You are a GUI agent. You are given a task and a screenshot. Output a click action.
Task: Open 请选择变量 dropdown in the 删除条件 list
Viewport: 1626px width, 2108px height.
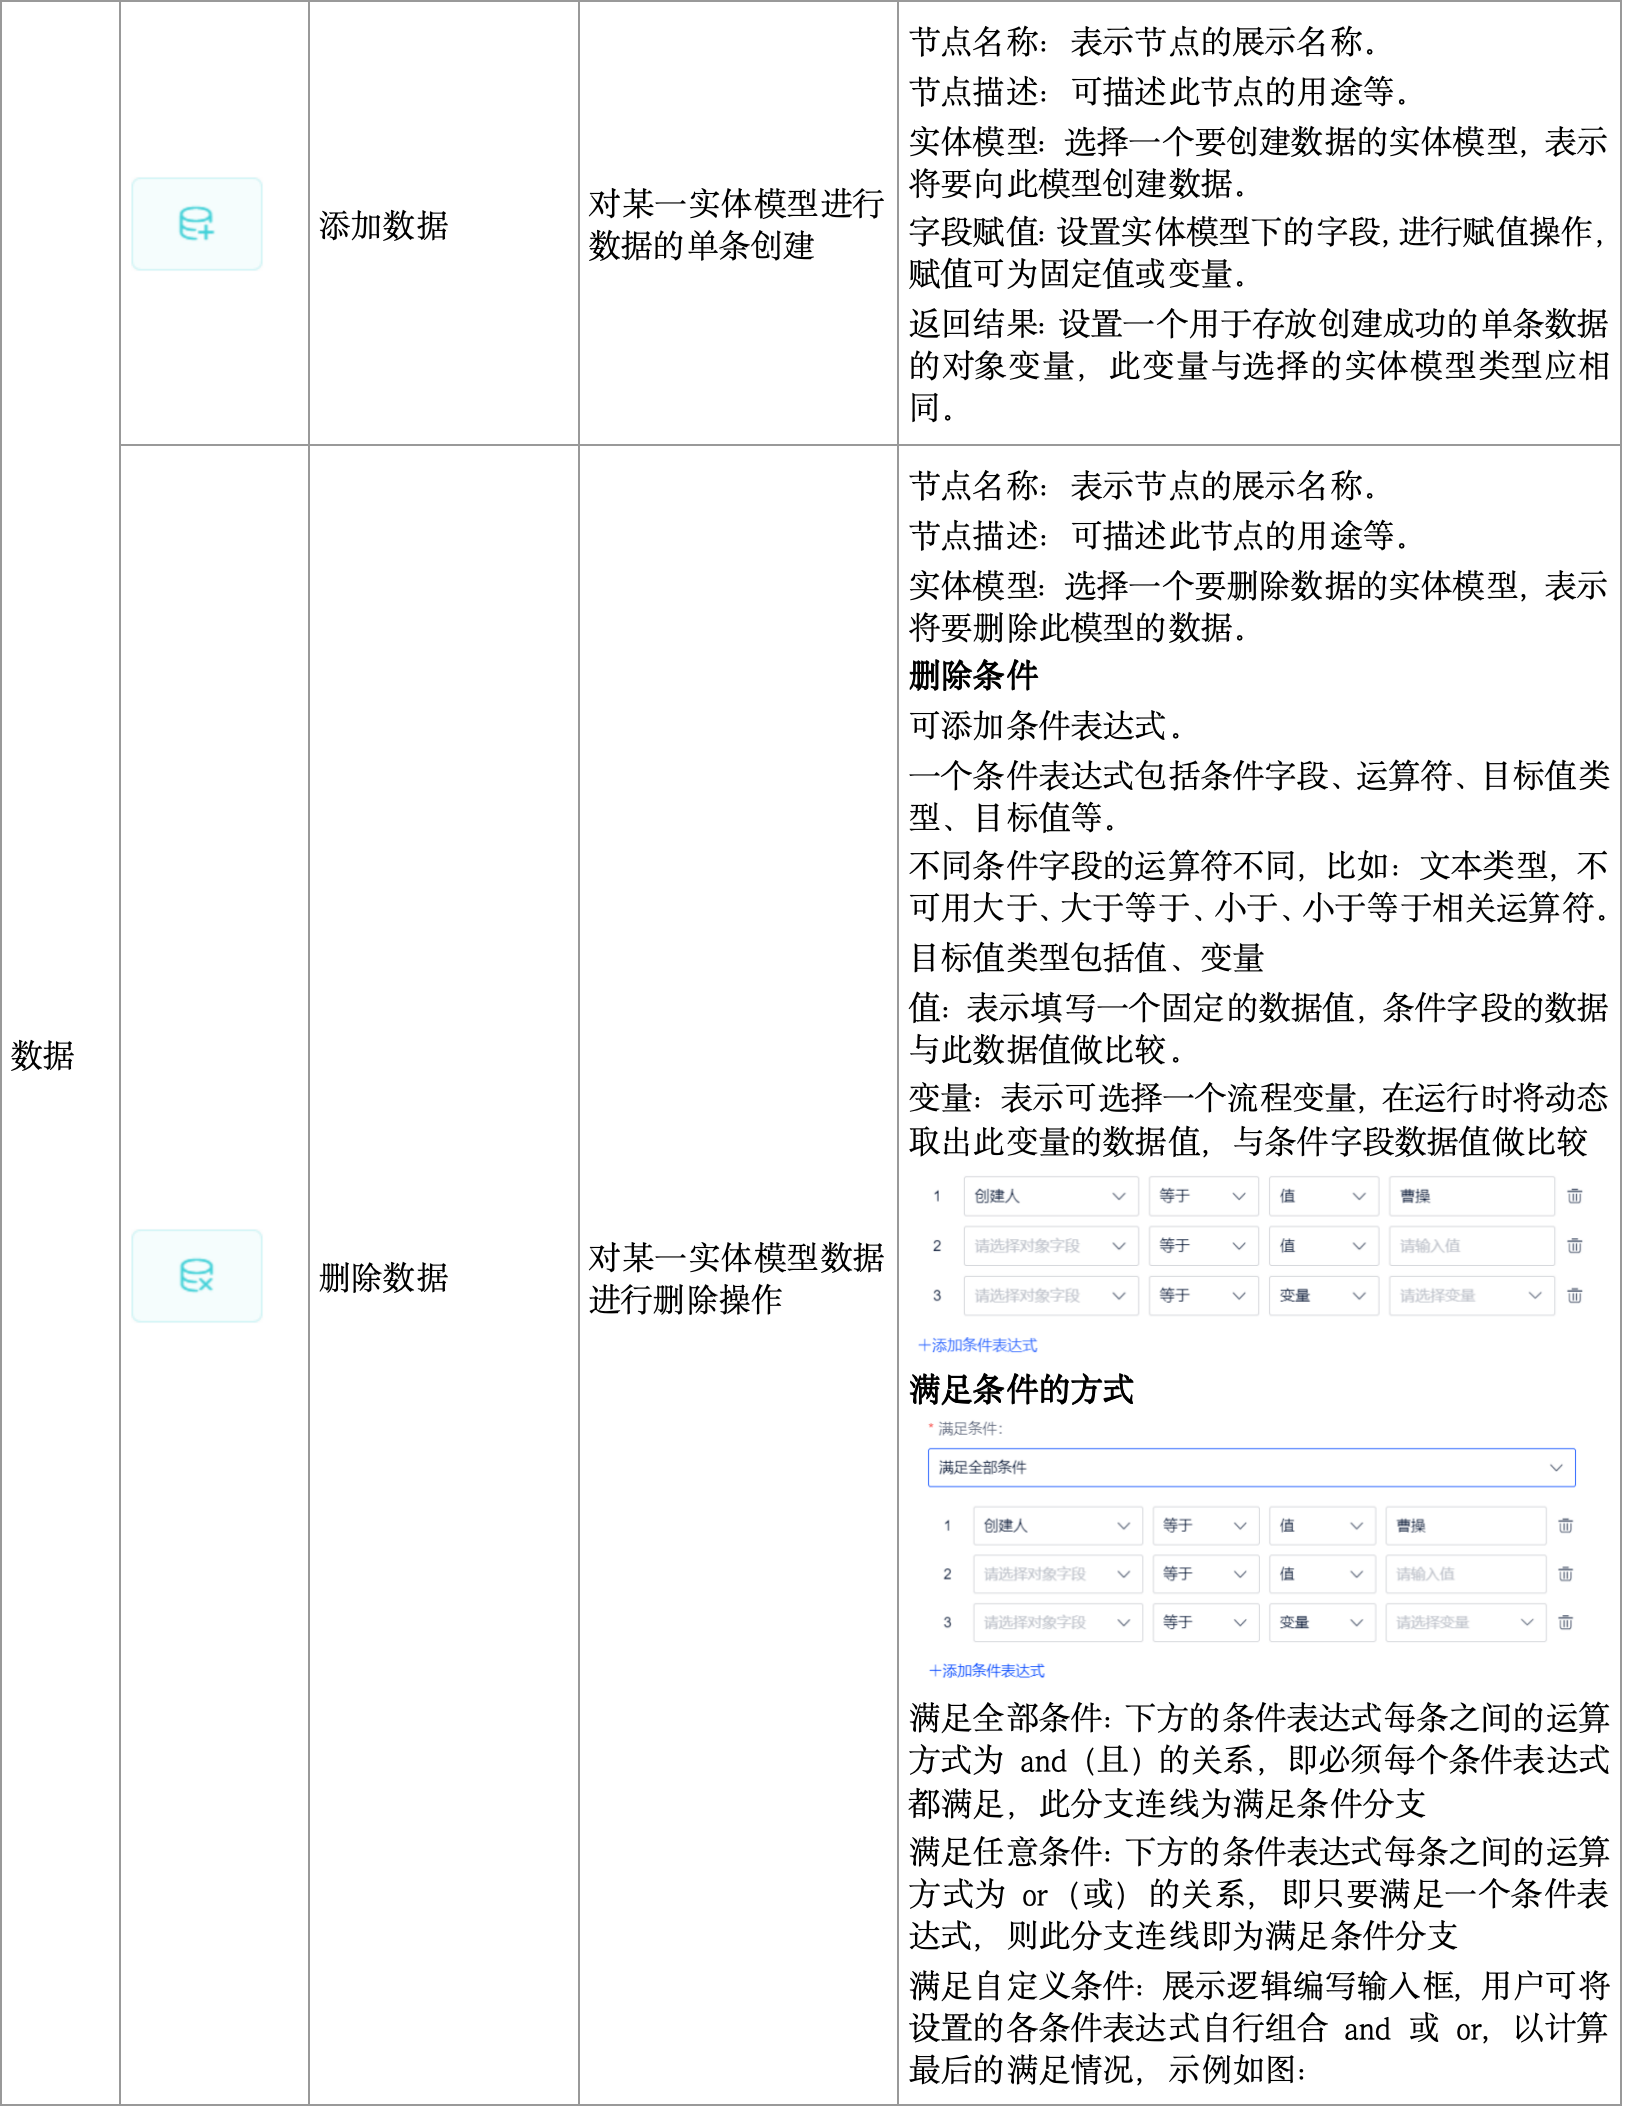(x=1472, y=1296)
